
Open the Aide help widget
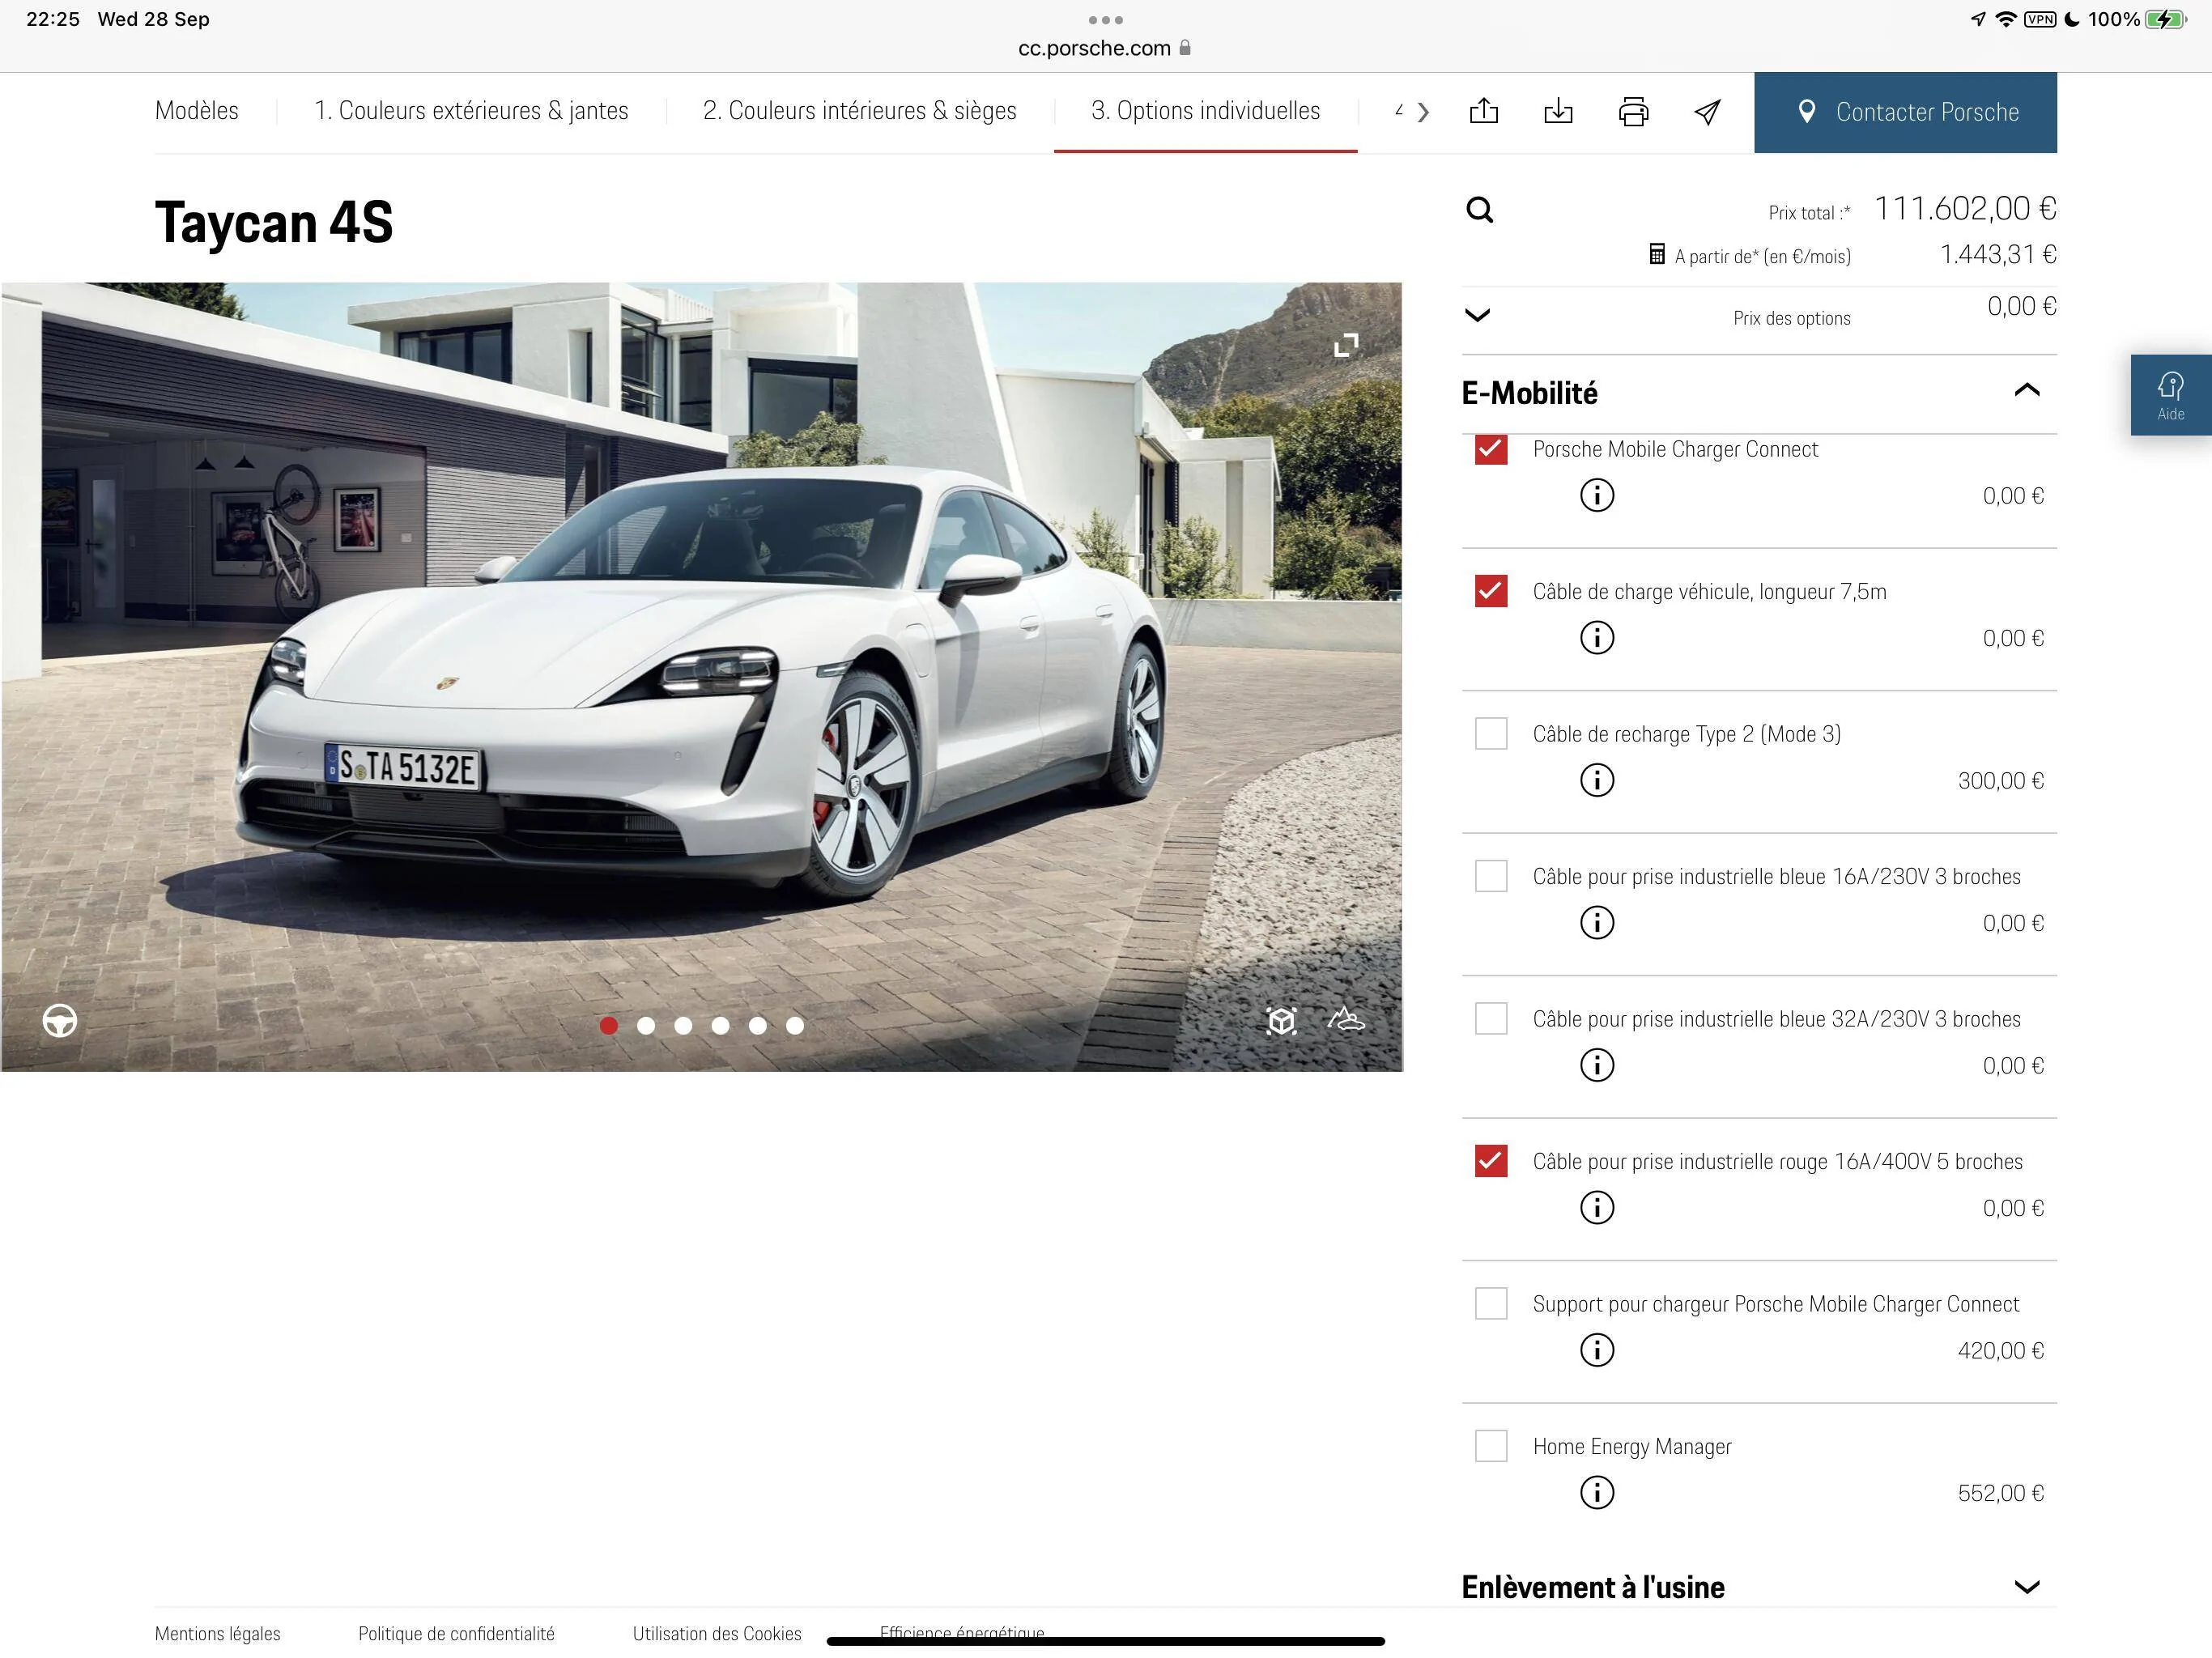(x=2170, y=395)
